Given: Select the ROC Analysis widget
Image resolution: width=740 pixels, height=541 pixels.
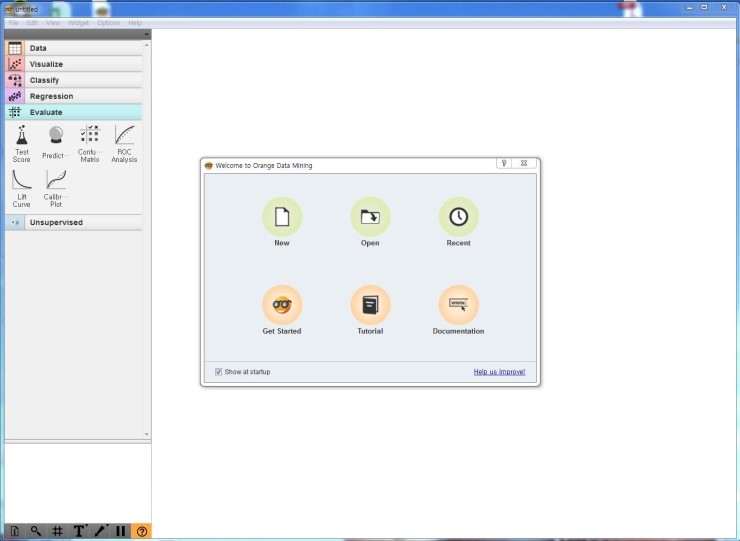Looking at the screenshot, I should click(x=124, y=144).
